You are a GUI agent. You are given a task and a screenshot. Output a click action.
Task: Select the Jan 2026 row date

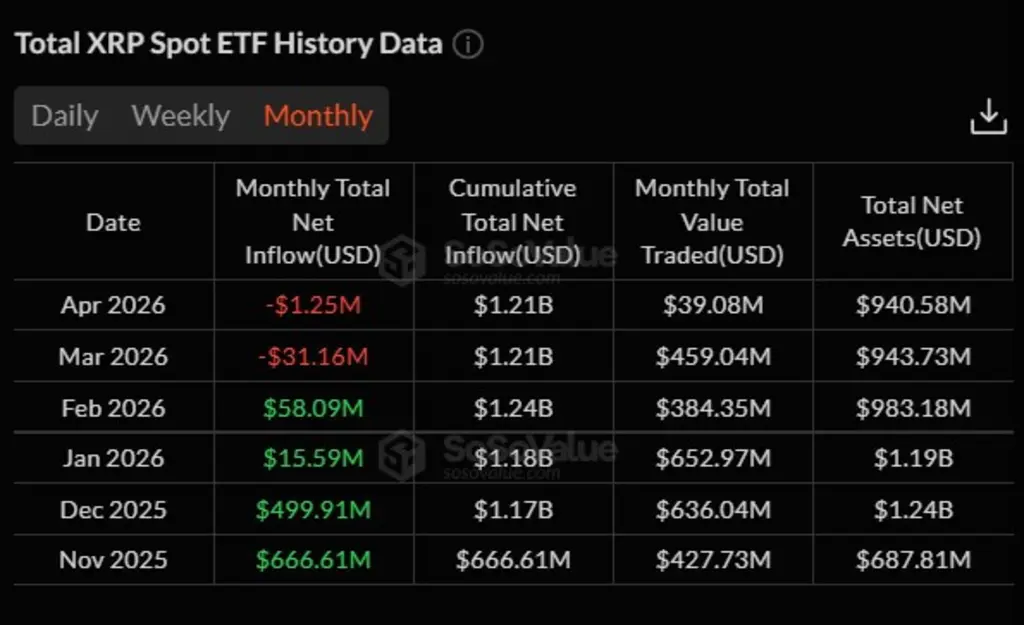click(113, 458)
